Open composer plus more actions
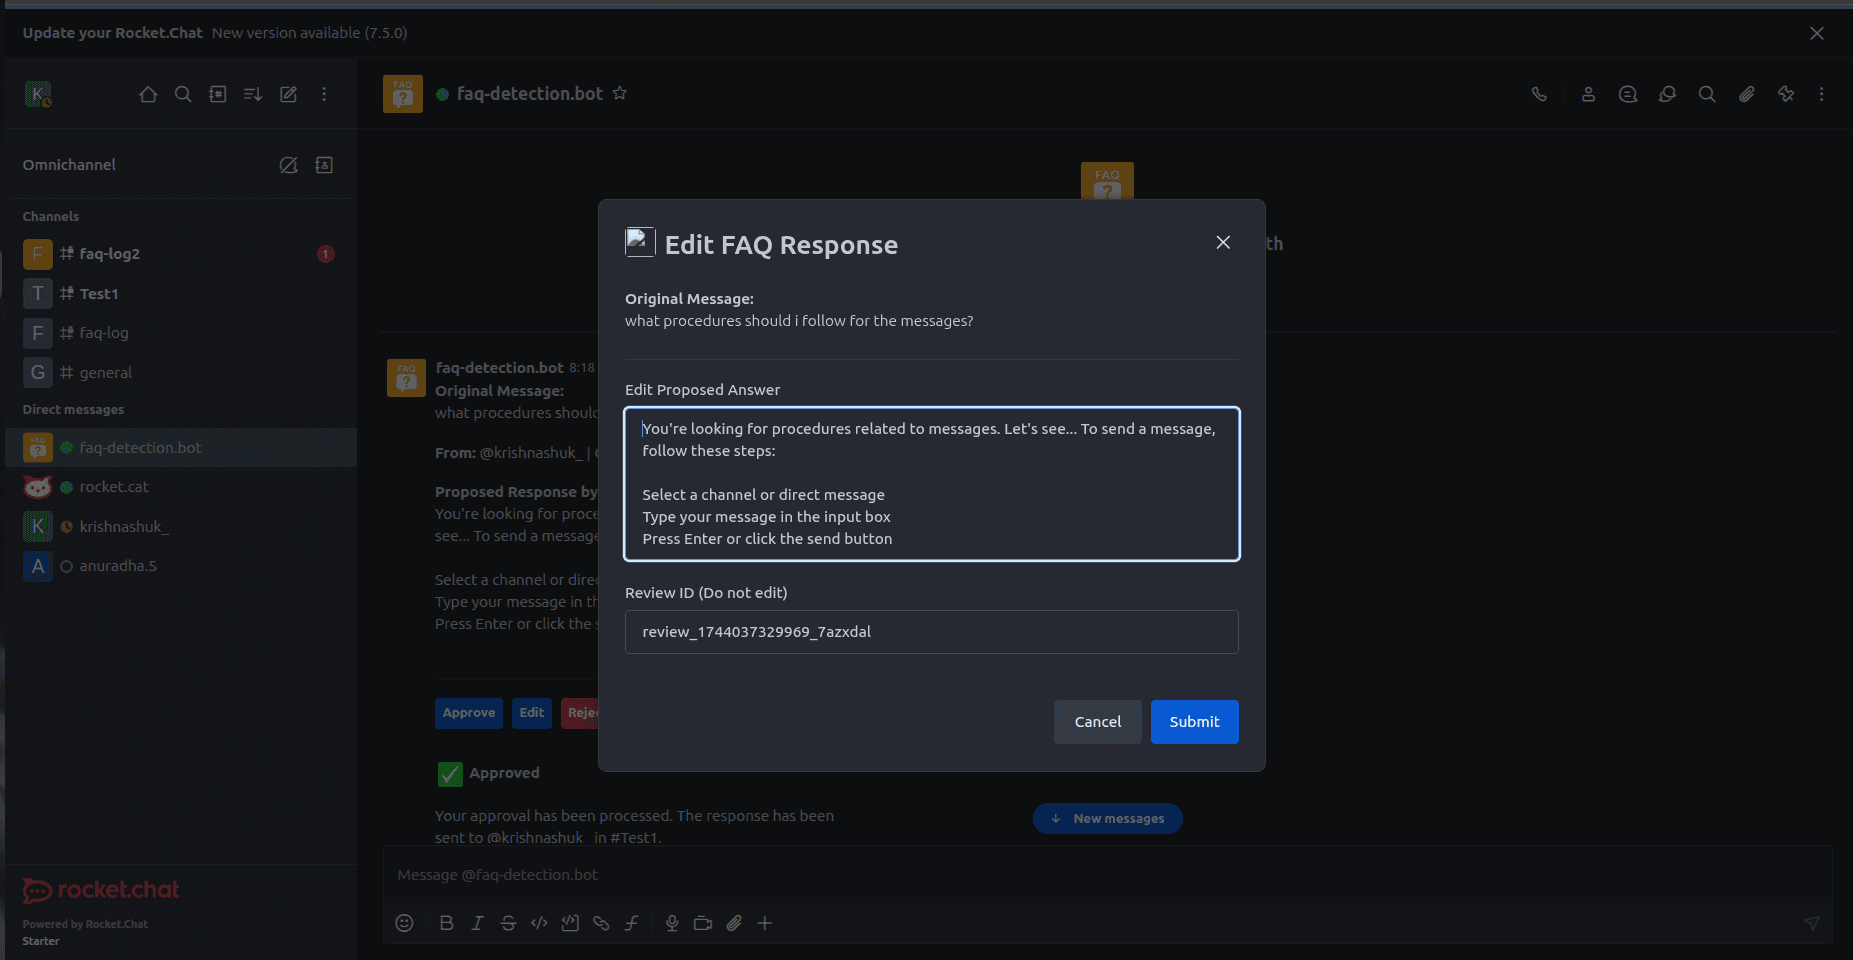1853x960 pixels. tap(765, 923)
